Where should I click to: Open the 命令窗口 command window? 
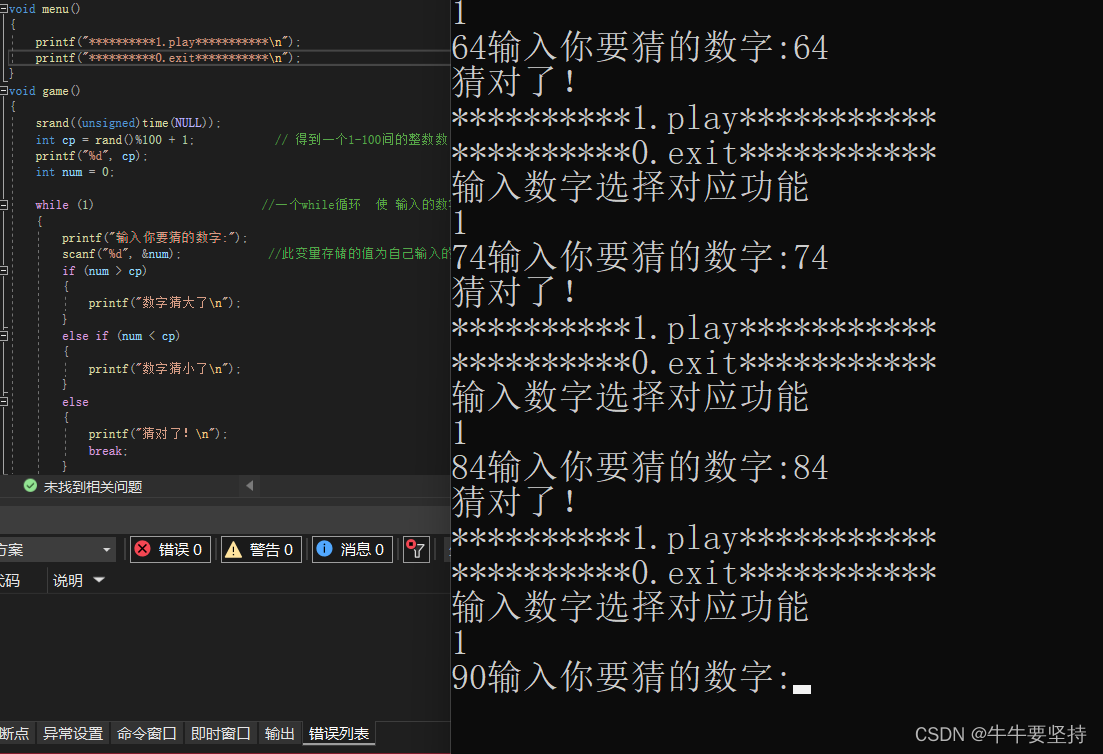[x=146, y=733]
